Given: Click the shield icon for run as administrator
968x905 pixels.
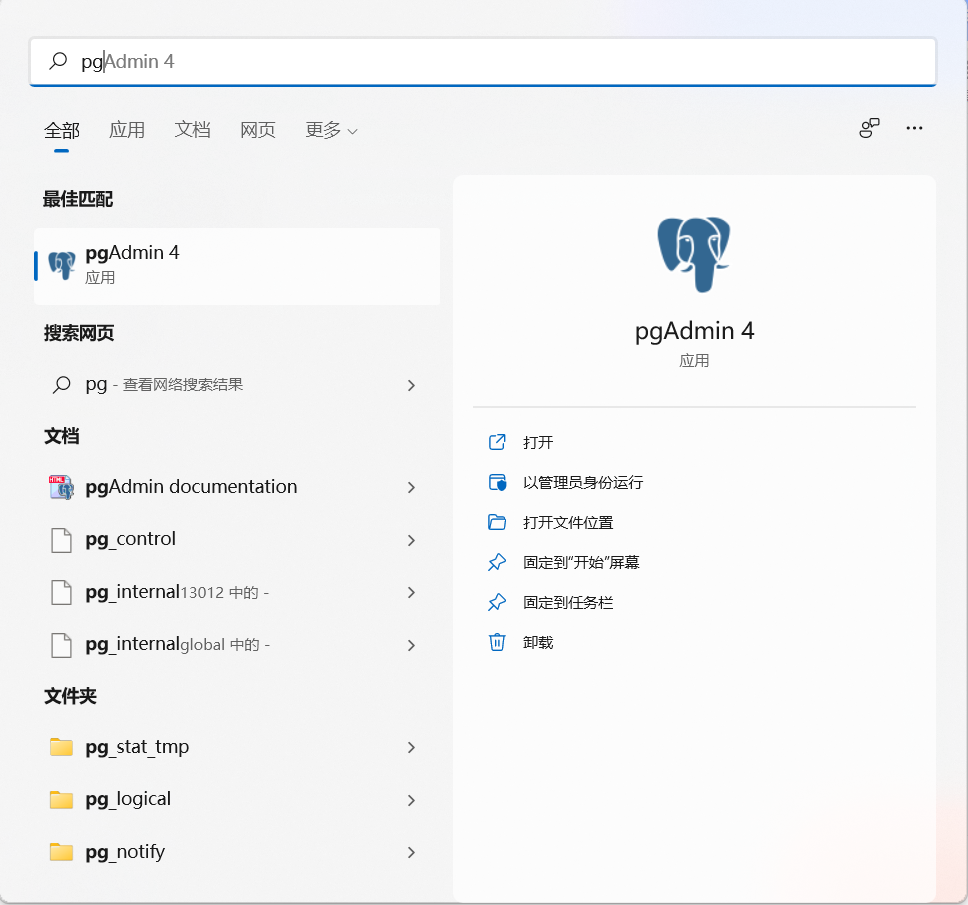Looking at the screenshot, I should point(497,482).
